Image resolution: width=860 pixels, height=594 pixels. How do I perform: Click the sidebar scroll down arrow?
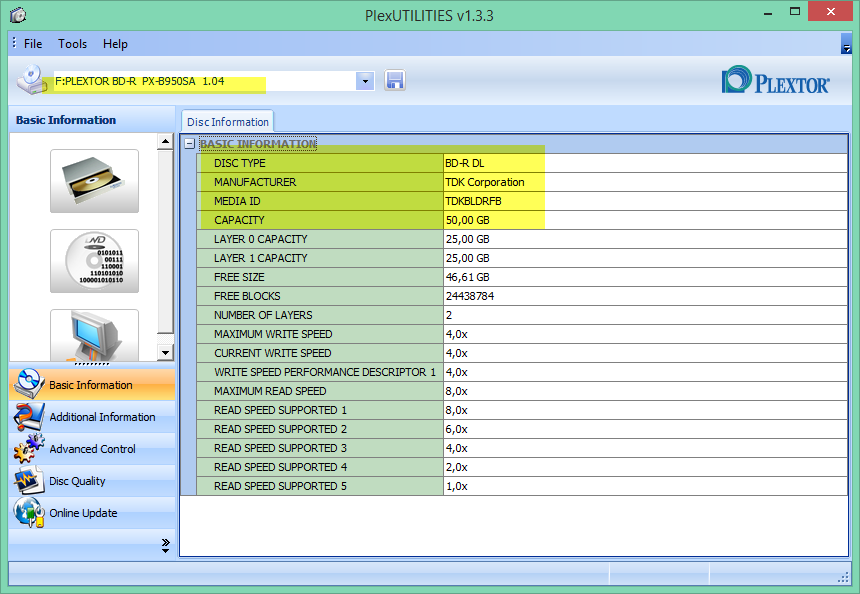pyautogui.click(x=165, y=352)
